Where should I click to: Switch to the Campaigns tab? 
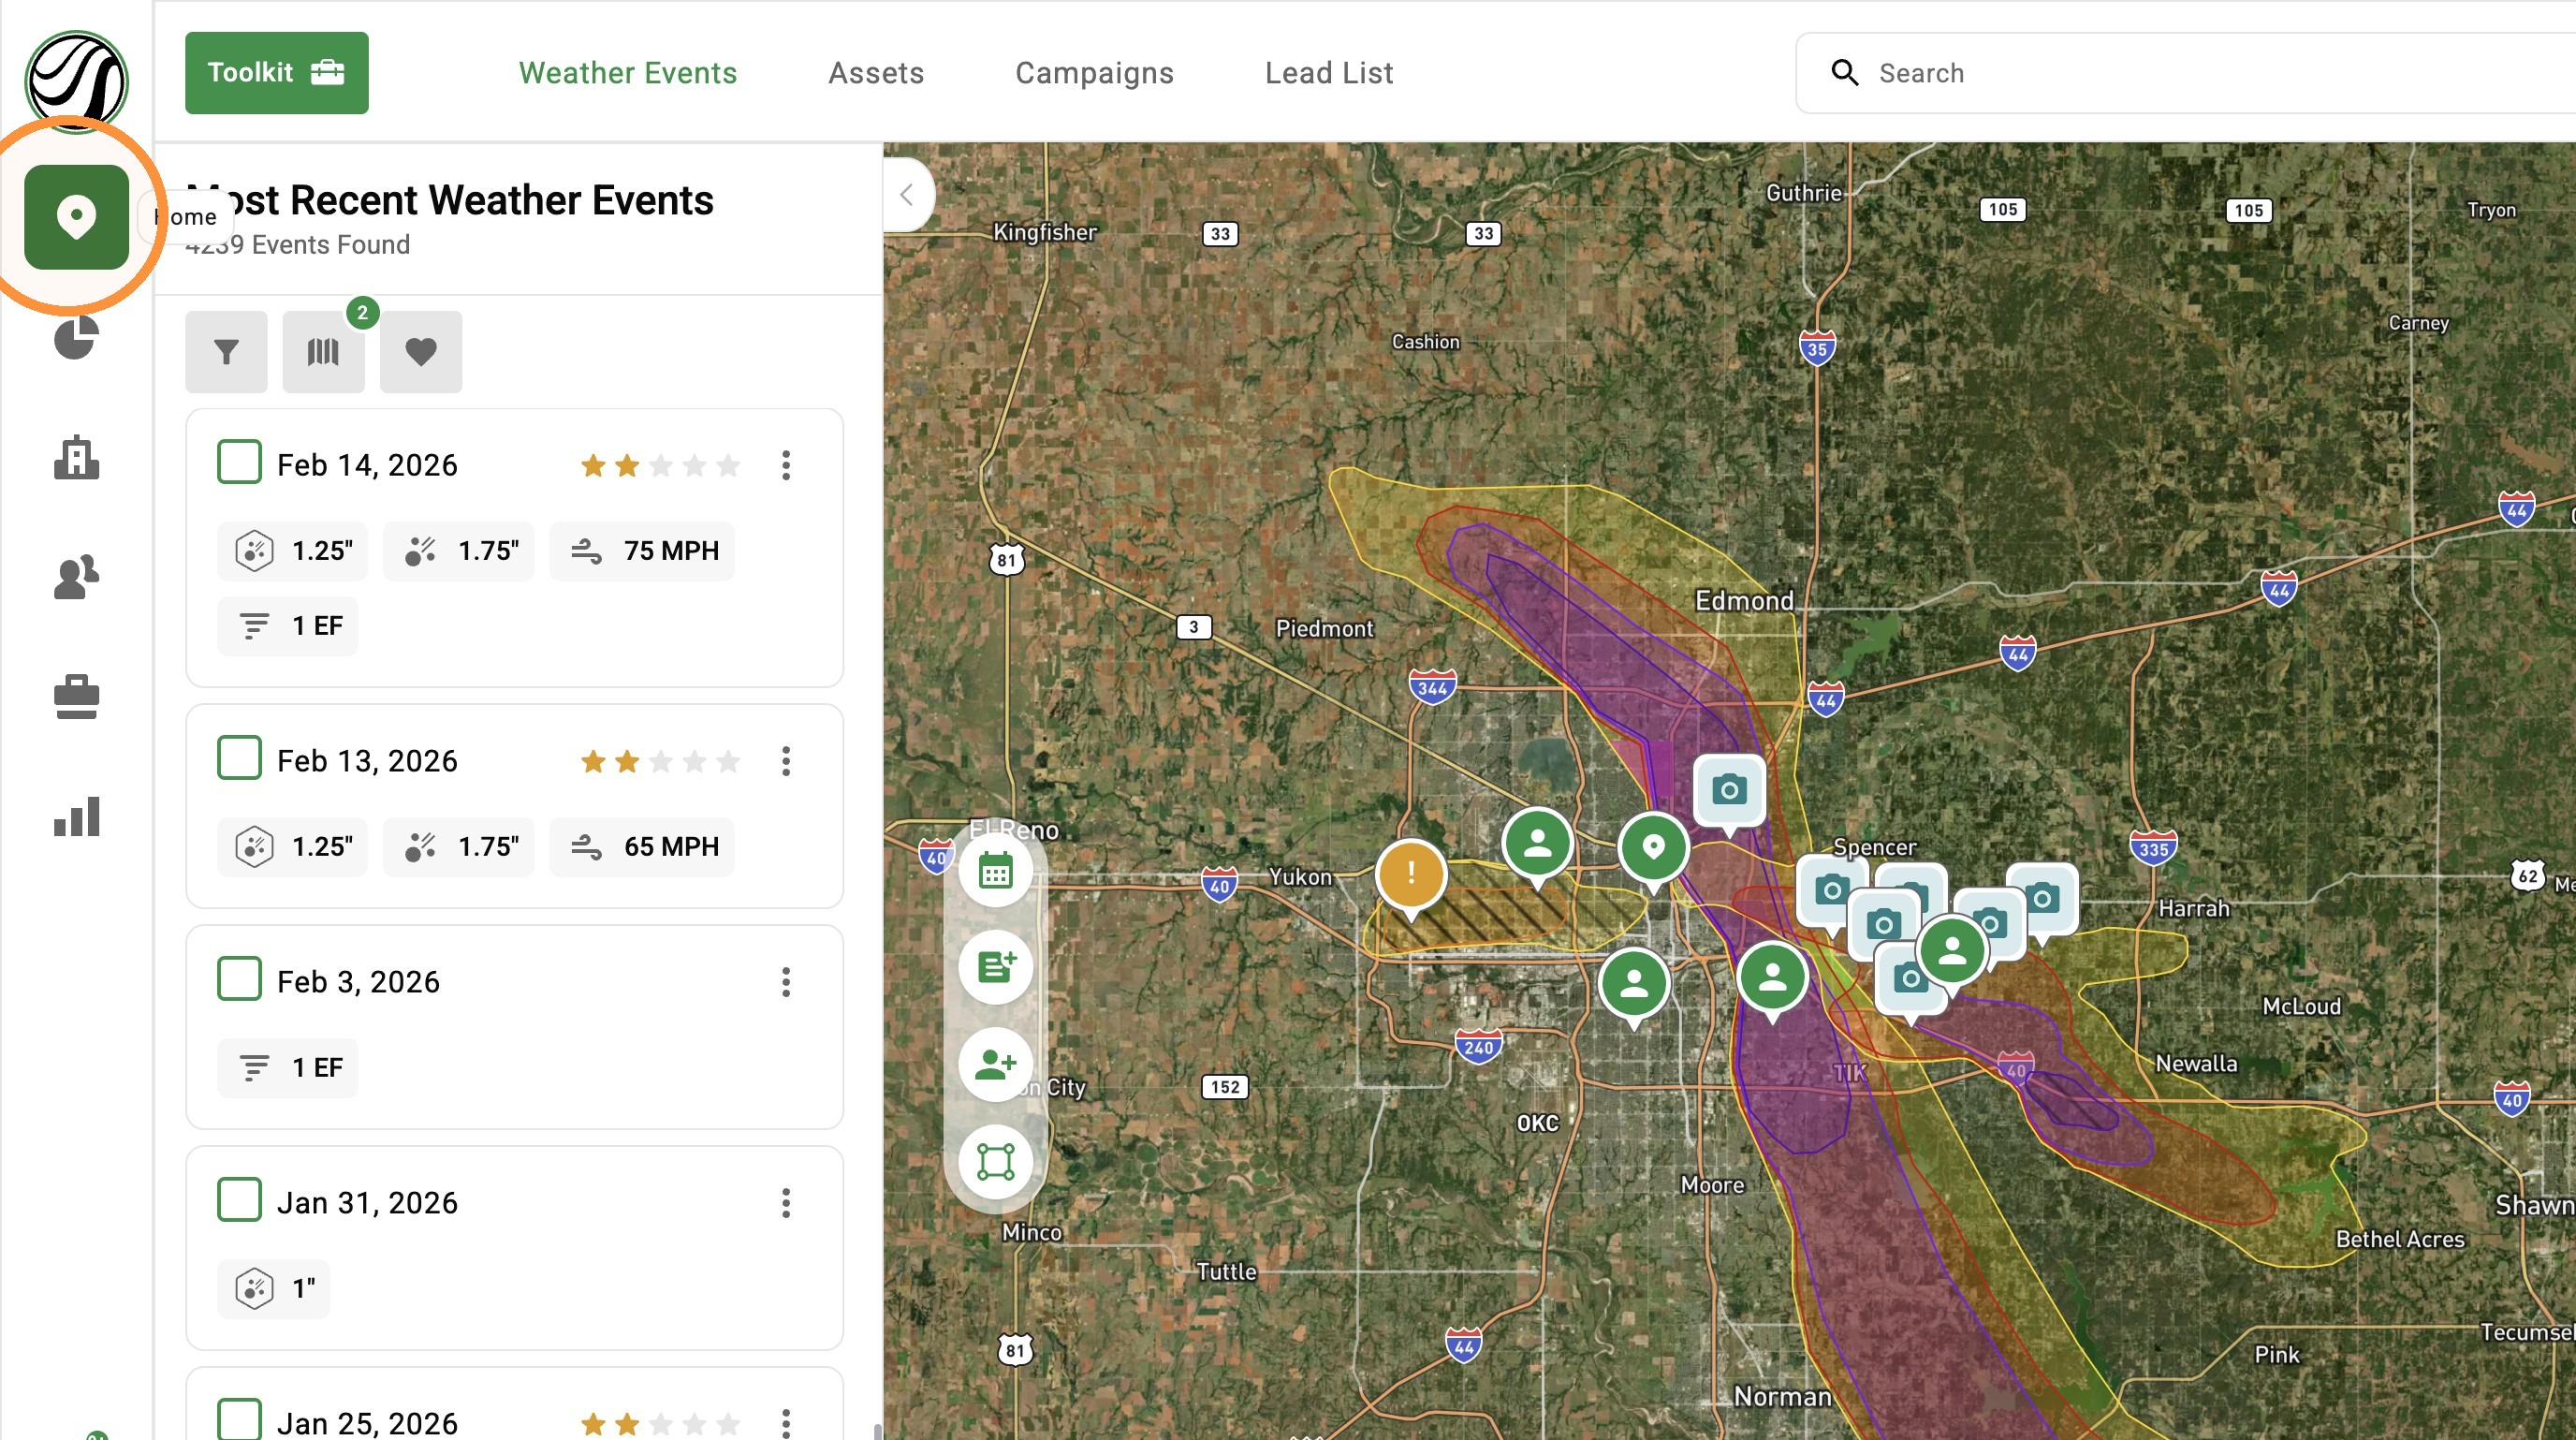[1094, 73]
